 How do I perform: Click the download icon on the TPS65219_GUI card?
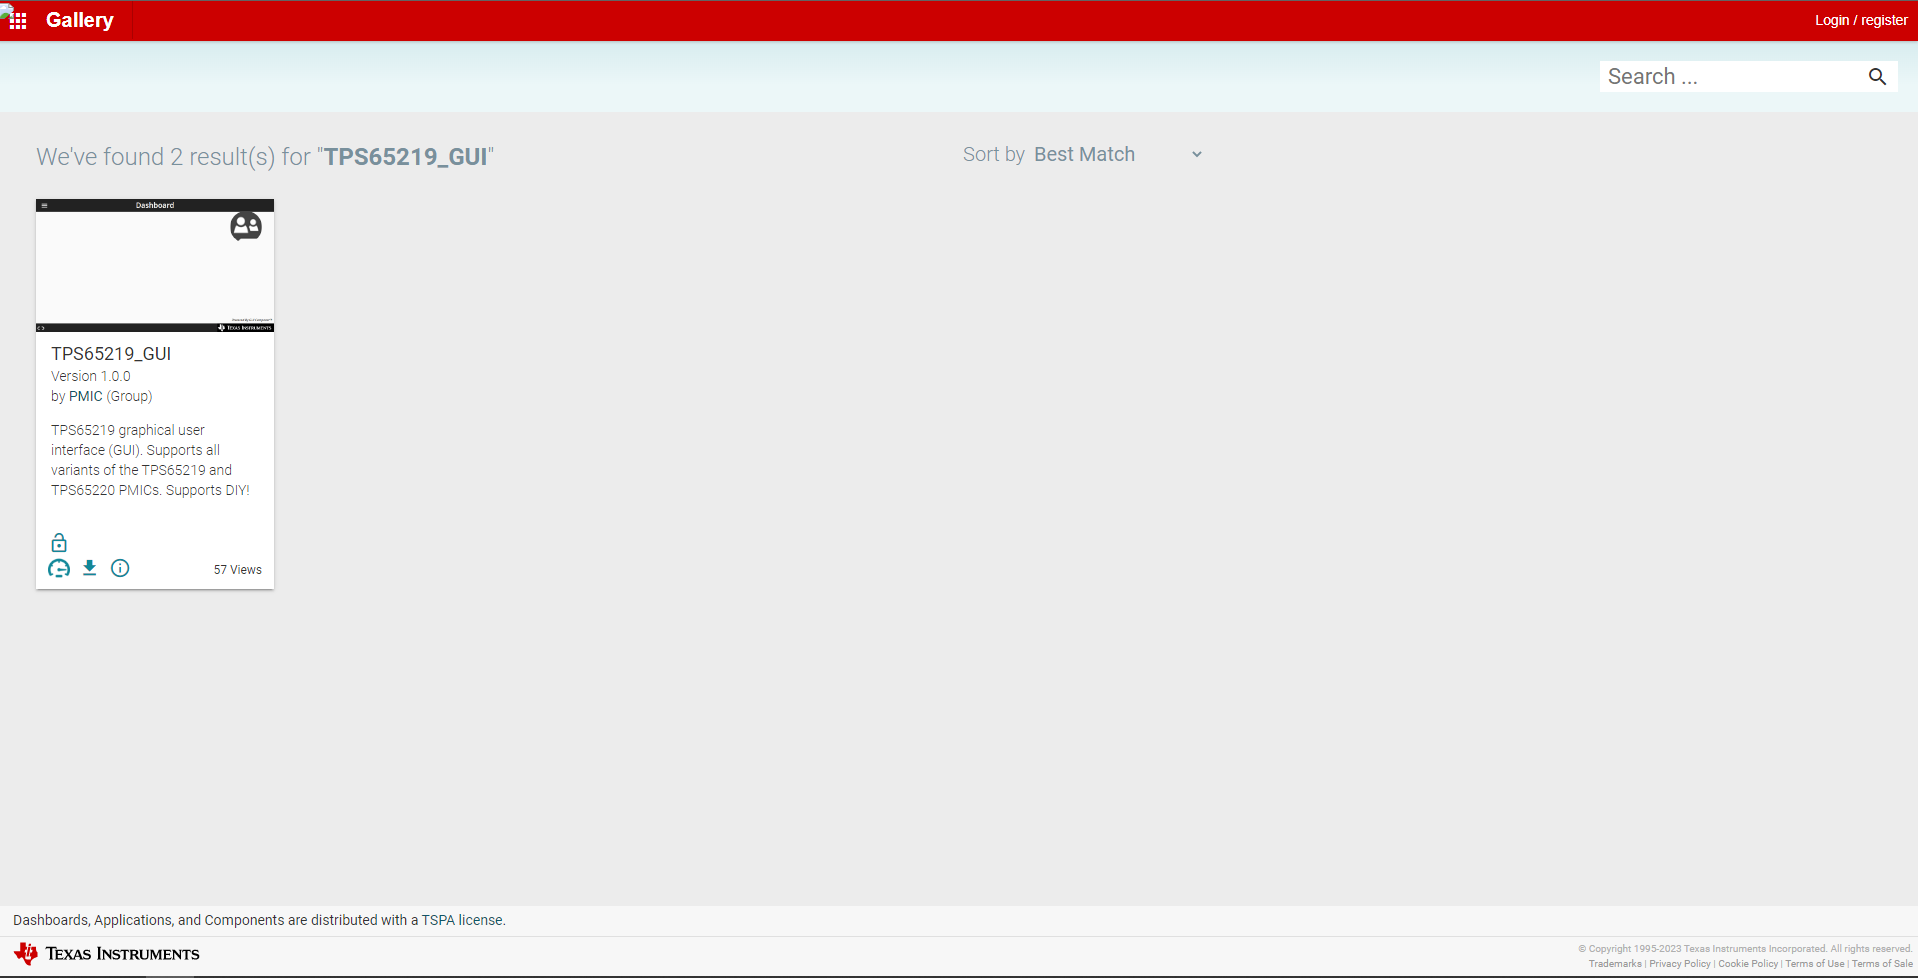pos(89,567)
